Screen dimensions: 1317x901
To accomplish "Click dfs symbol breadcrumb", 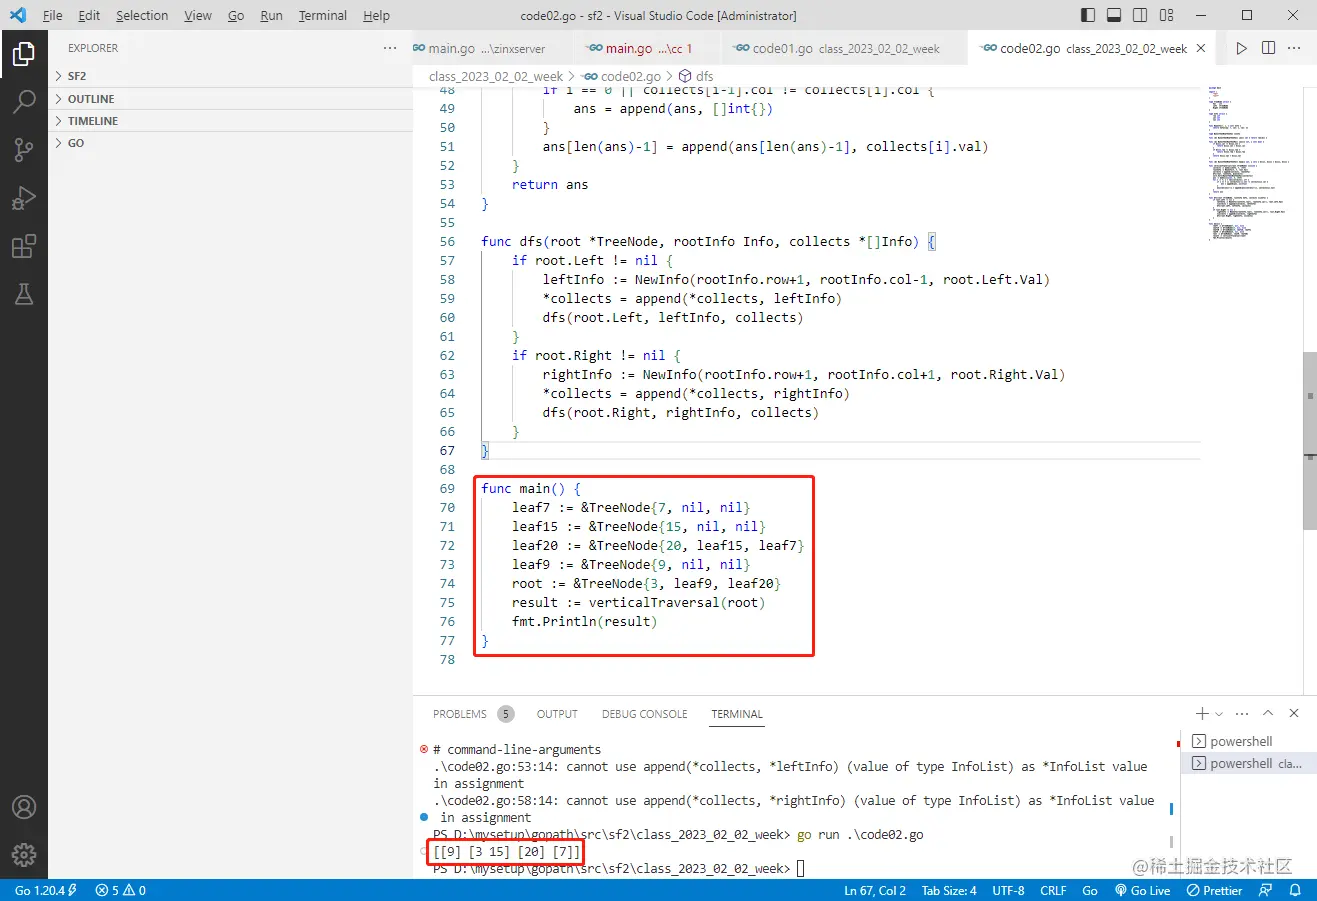I will coord(697,76).
